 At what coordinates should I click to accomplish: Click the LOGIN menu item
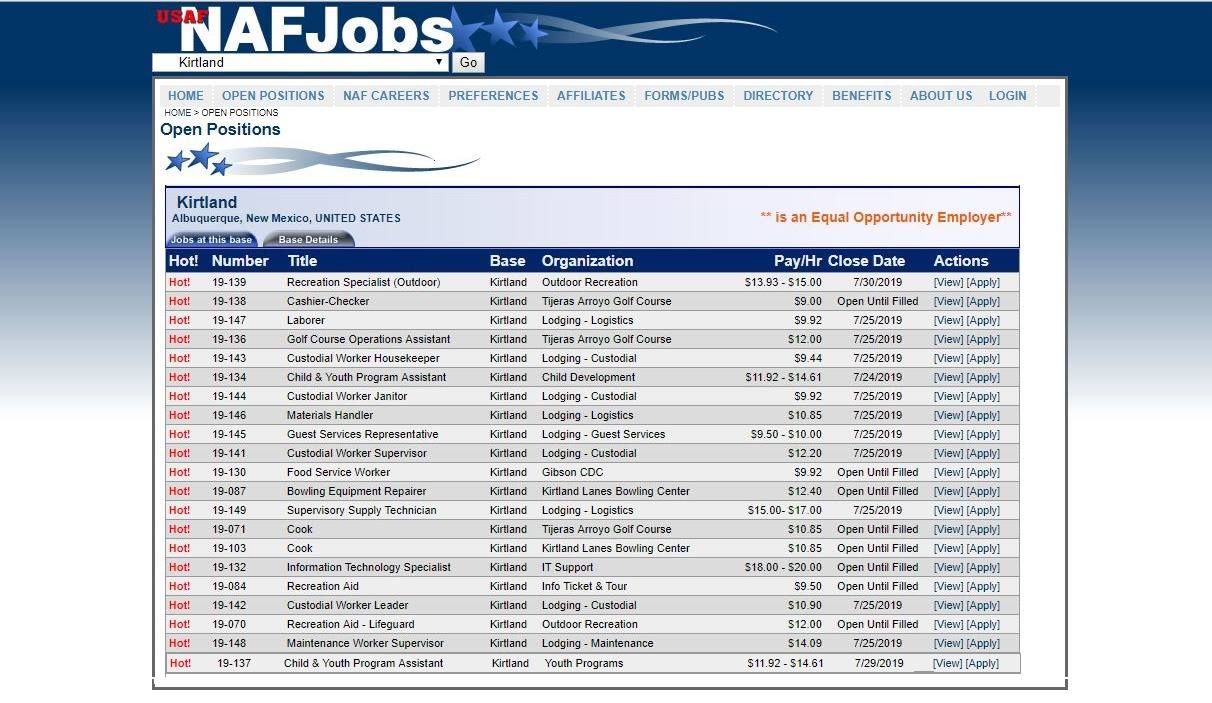[x=1008, y=96]
